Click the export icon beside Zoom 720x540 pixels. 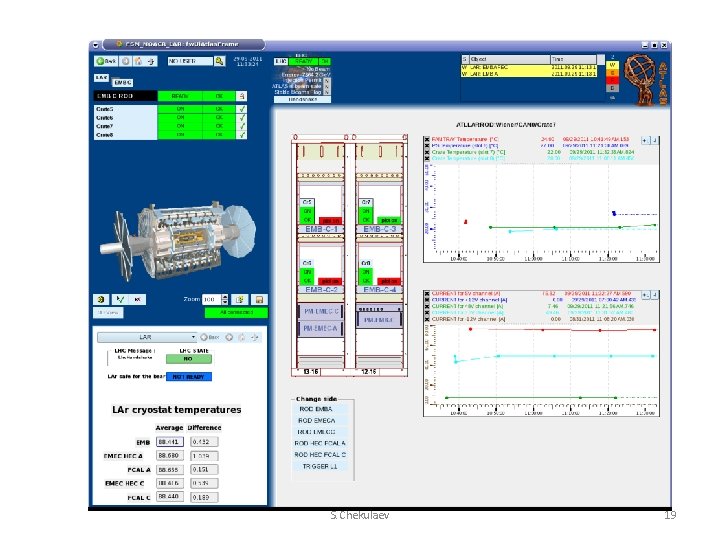(x=240, y=300)
